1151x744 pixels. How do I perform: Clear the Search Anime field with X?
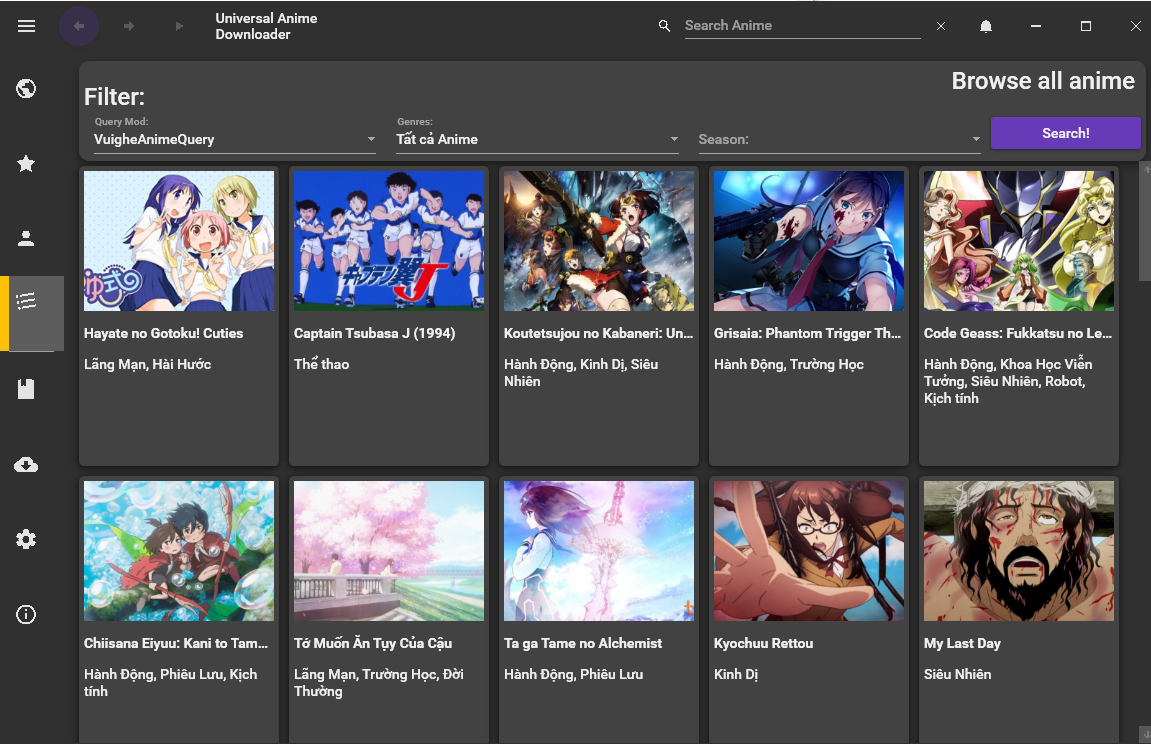tap(941, 26)
